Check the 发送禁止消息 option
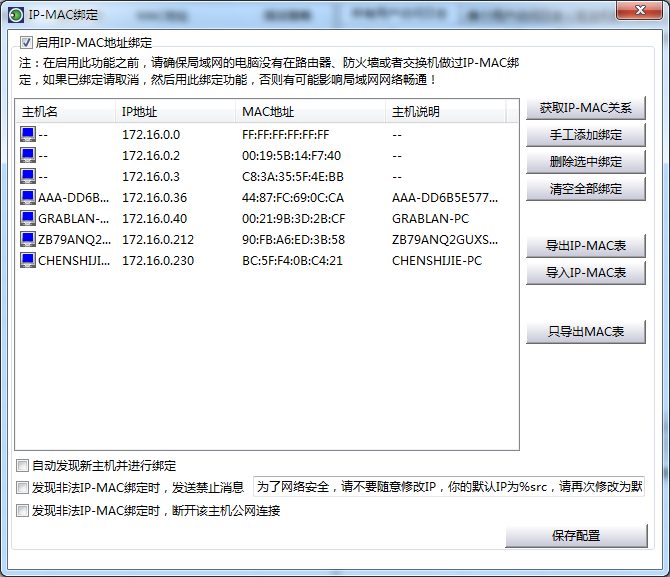Screen dimensions: 670x577 23,488
